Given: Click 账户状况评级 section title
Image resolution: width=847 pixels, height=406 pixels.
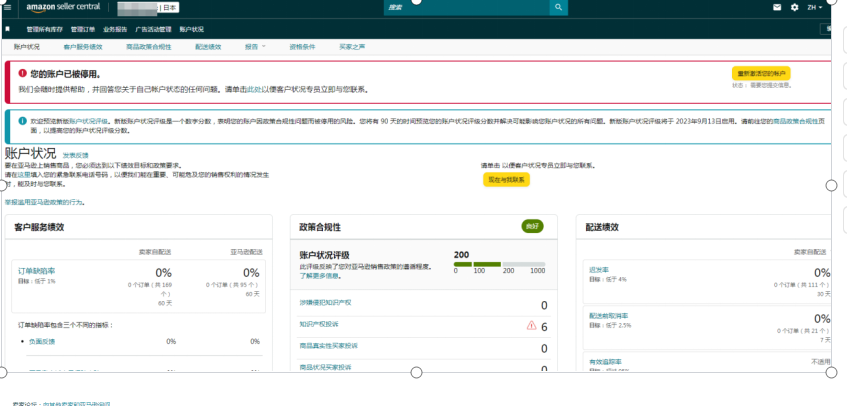Looking at the screenshot, I should coord(325,255).
